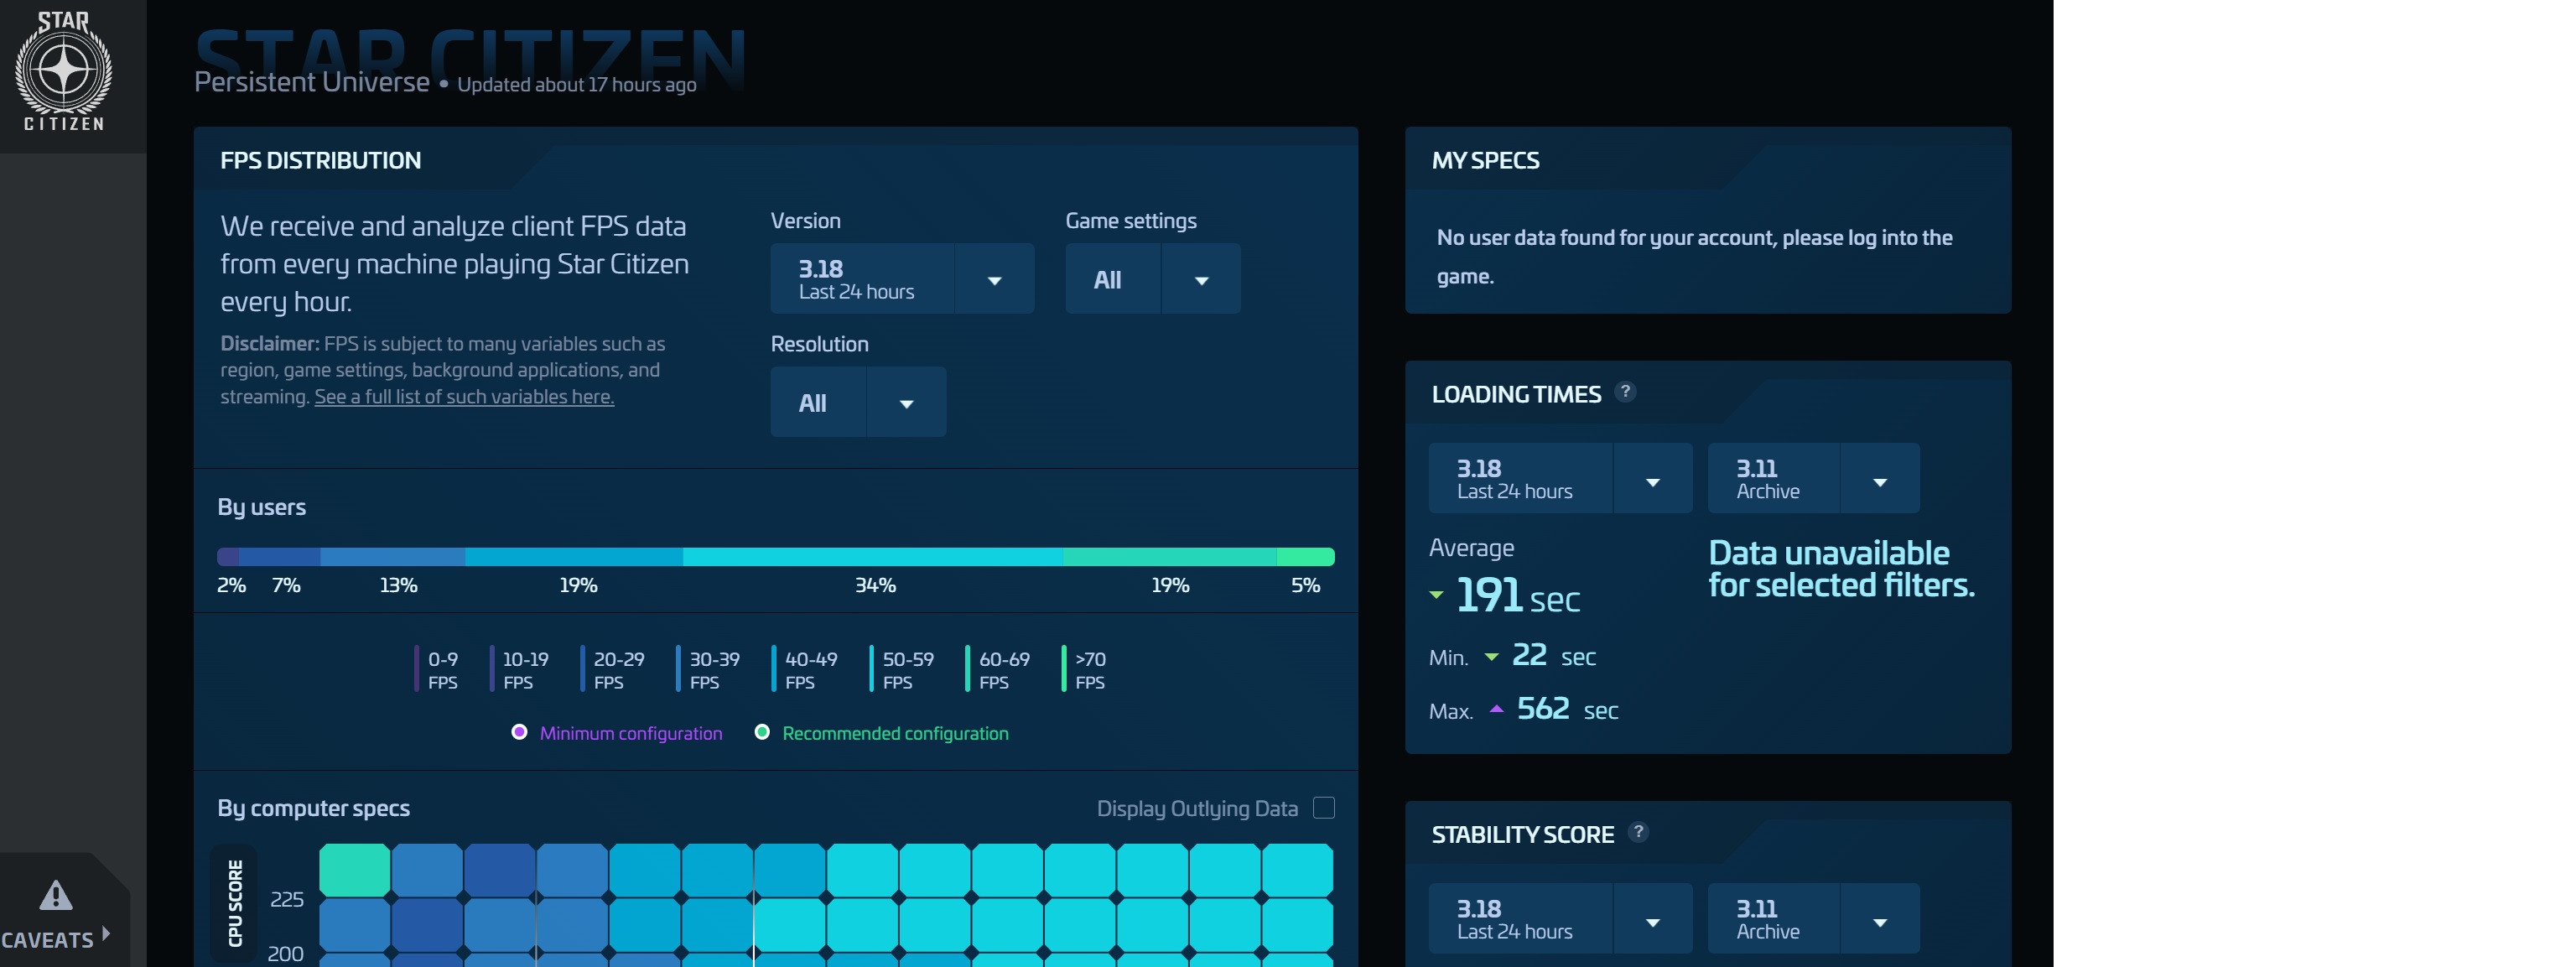
Task: Click the top-left green heatmap cell
Action: tap(354, 869)
